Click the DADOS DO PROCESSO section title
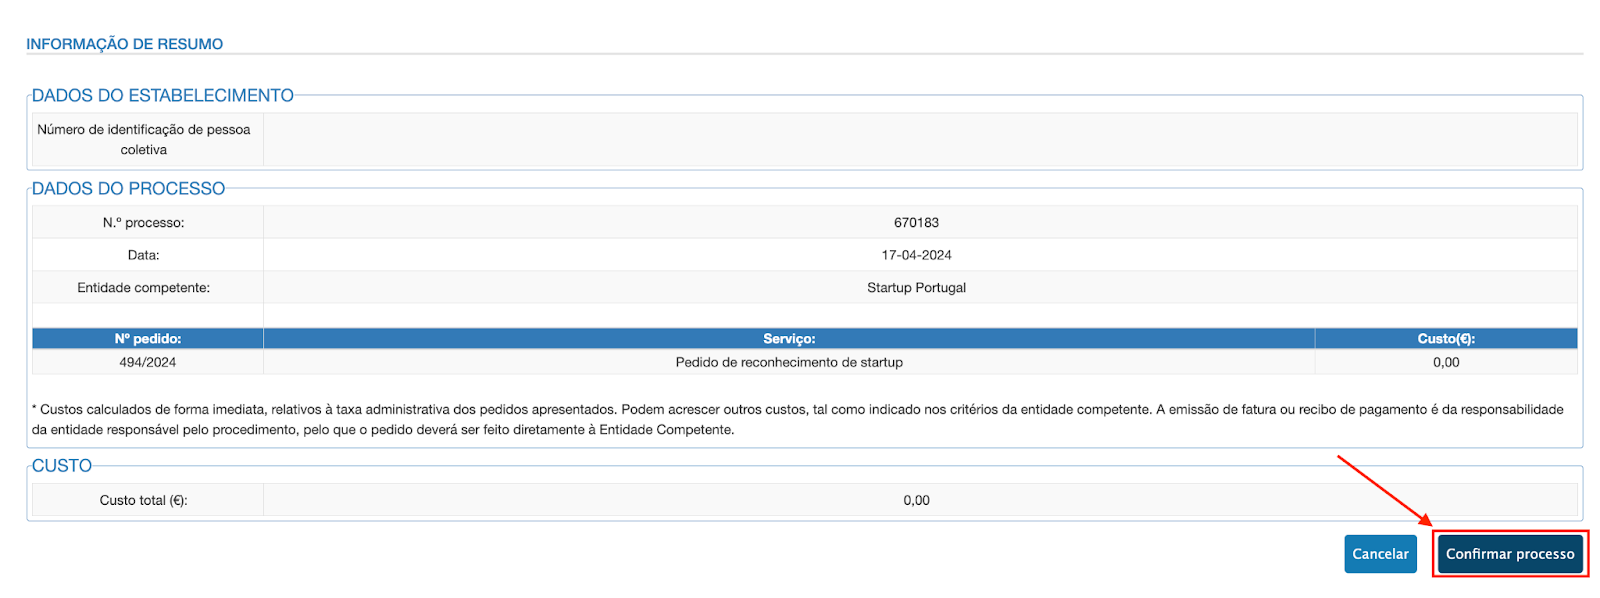 128,188
